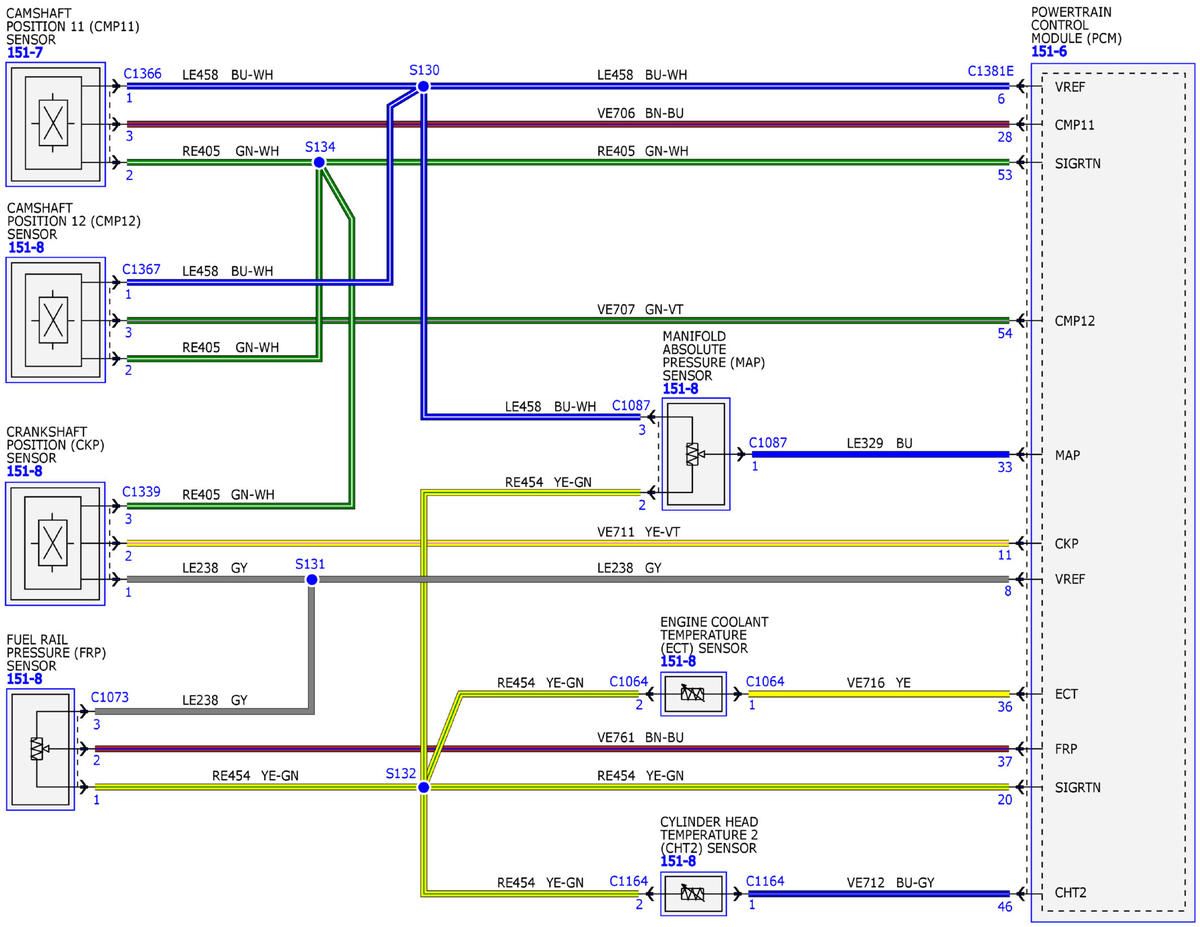Screen dimensions: 1200x927
Task: Click the C1366 connector label
Action: (x=141, y=74)
